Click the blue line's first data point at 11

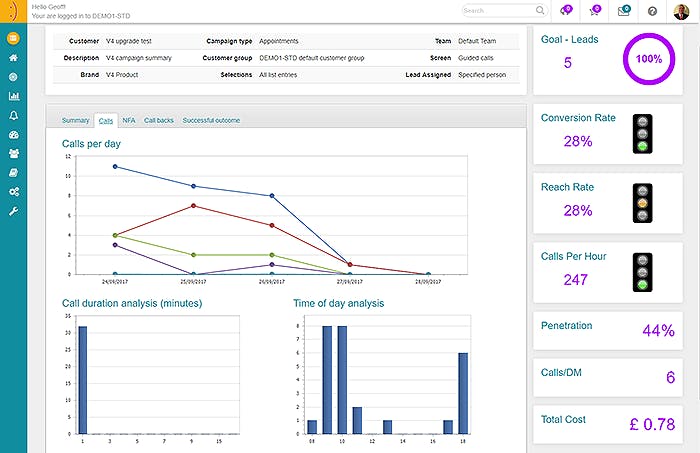[x=115, y=166]
